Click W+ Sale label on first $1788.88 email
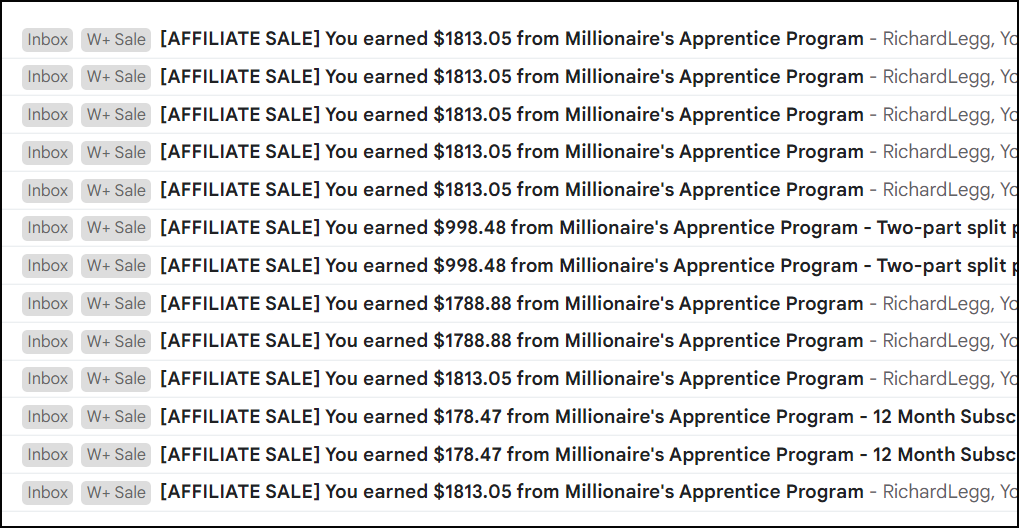This screenshot has width=1019, height=528. [116, 304]
